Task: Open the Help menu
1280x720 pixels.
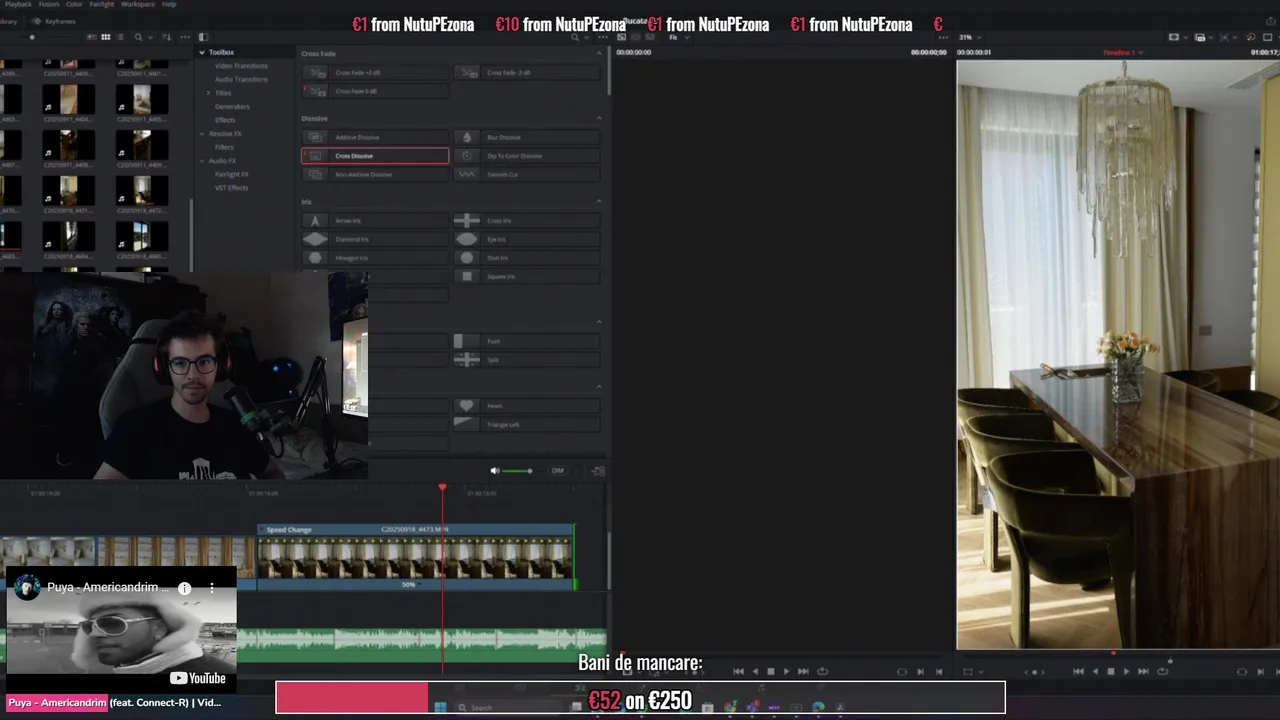Action: [169, 4]
